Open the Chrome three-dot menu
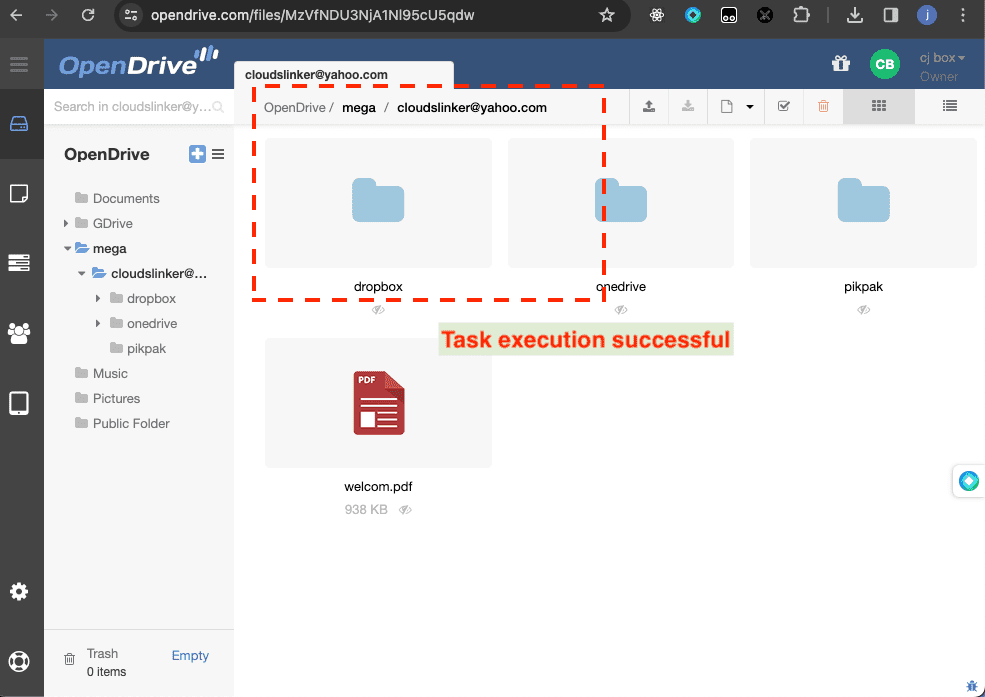 click(963, 15)
